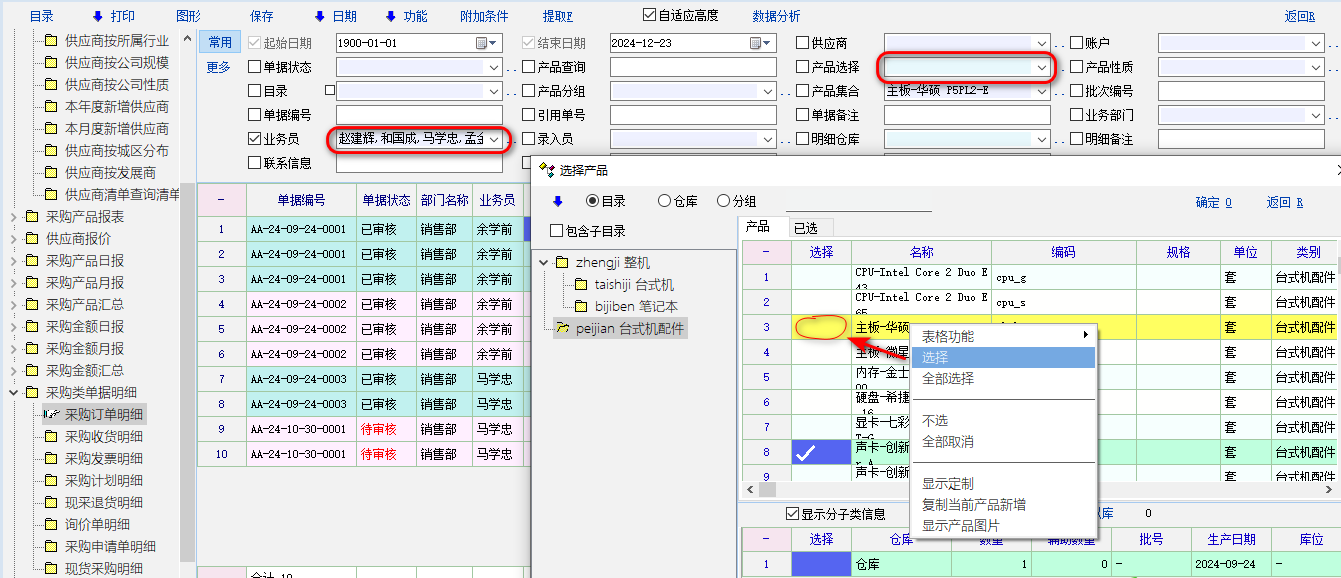The image size is (1341, 578).
Task: Click the 选择产品 dialog title icon
Action: click(546, 170)
